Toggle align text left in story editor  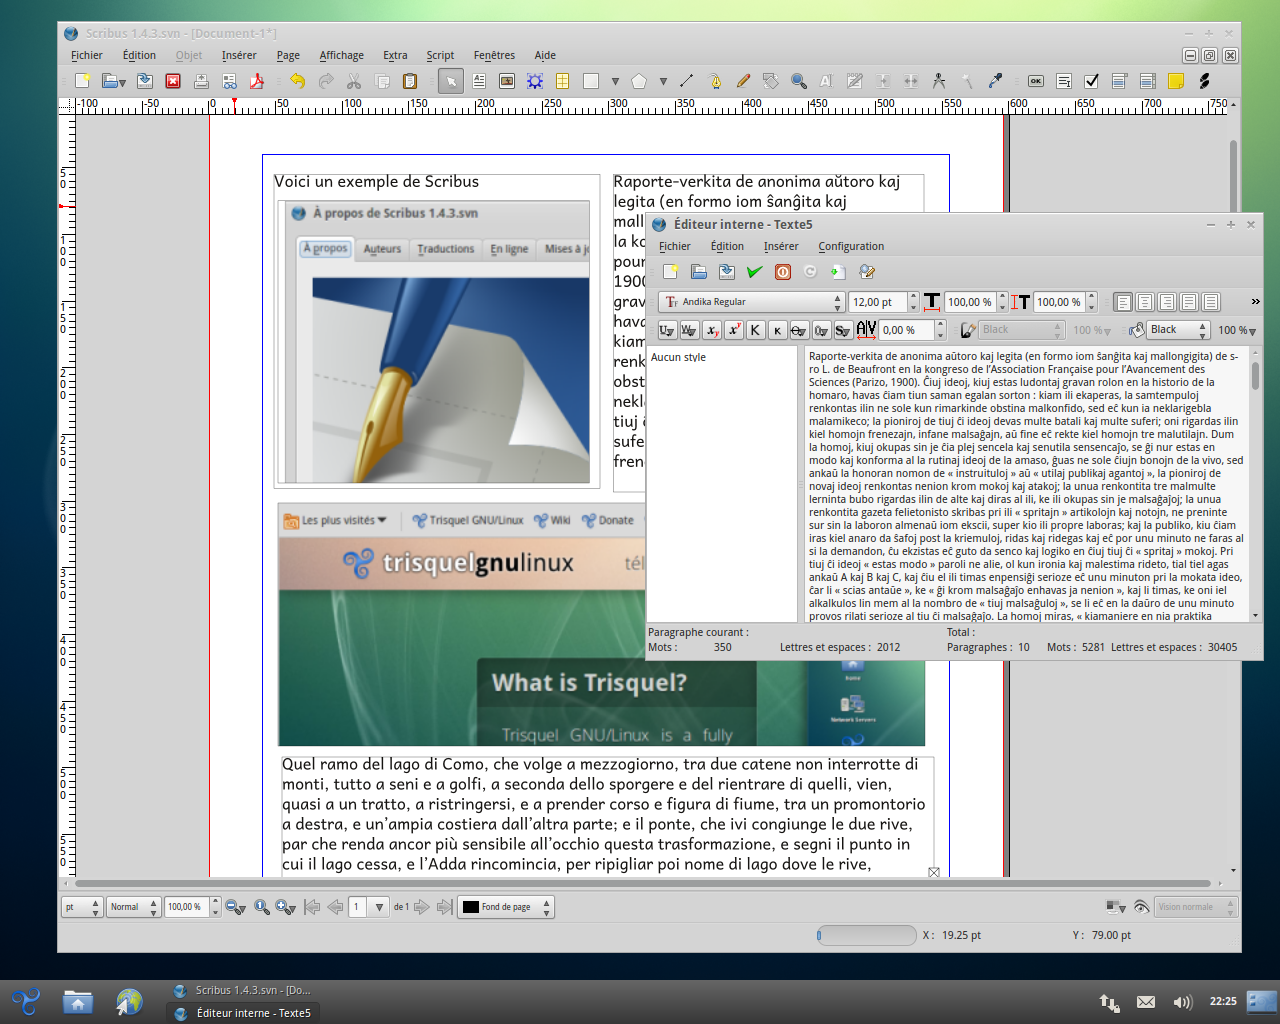(1123, 301)
